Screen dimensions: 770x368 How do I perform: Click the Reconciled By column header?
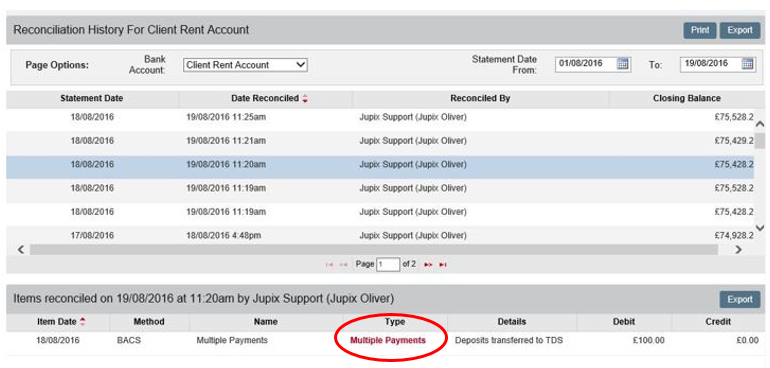coord(480,98)
